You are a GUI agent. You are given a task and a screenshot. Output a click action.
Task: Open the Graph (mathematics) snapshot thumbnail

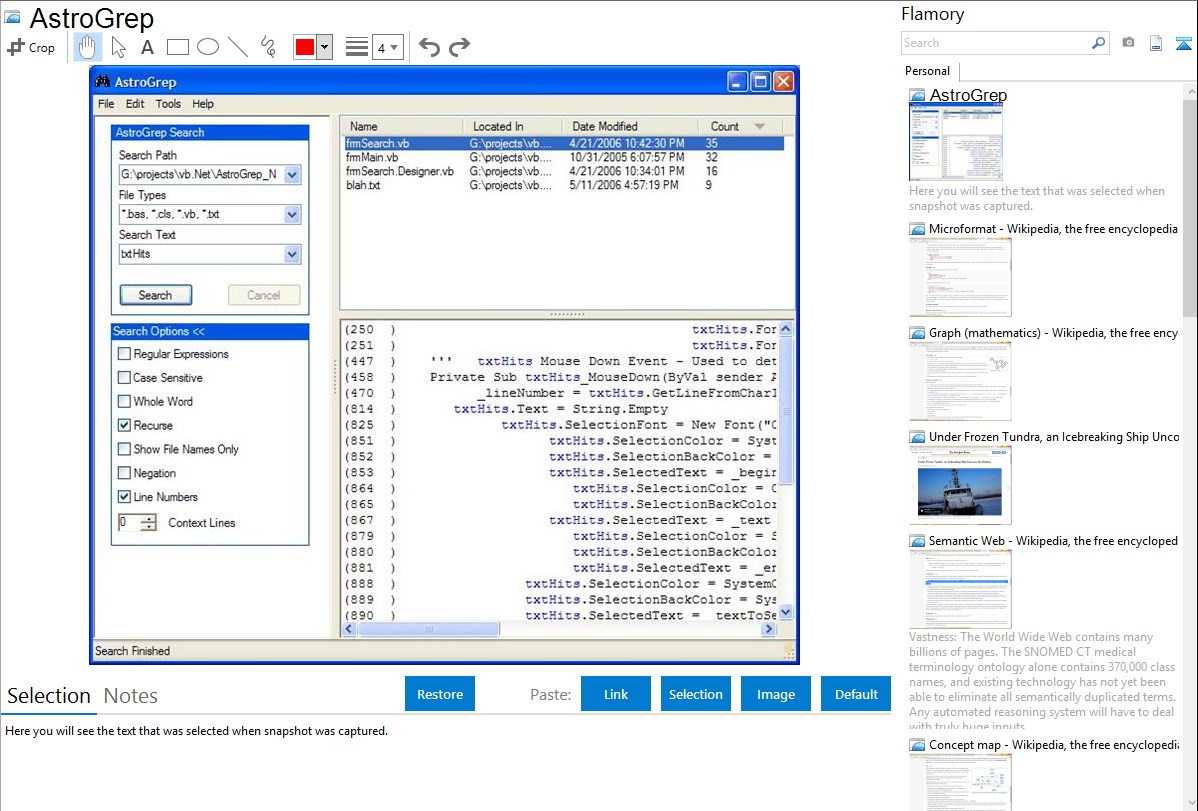[x=960, y=381]
